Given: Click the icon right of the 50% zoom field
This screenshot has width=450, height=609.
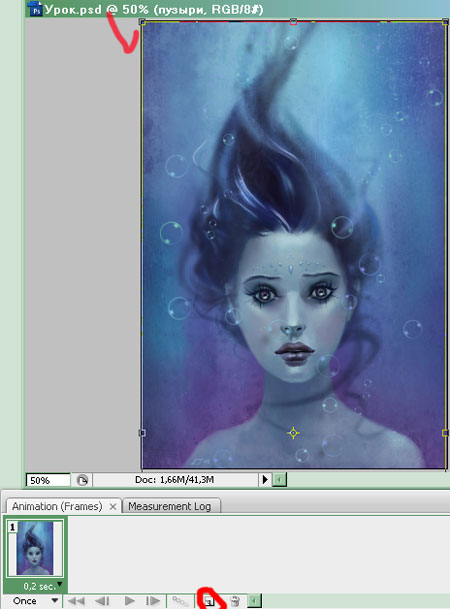Looking at the screenshot, I should pyautogui.click(x=82, y=480).
